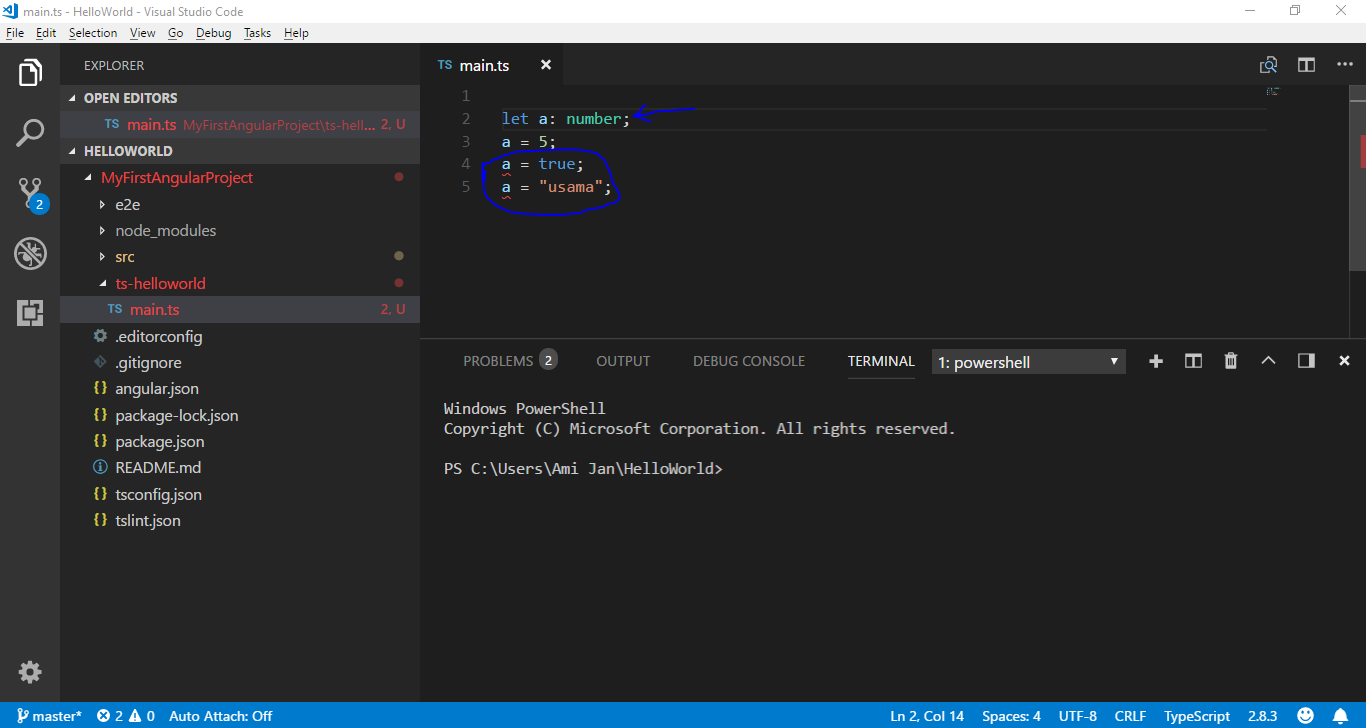Screen dimensions: 1366x728
Task: Click the Open Changes icon in editor toolbar
Action: (x=1268, y=65)
